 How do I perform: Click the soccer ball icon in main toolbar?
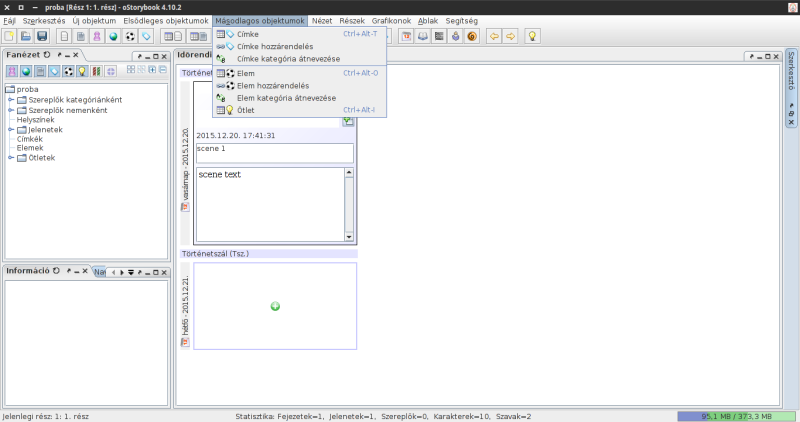(130, 36)
